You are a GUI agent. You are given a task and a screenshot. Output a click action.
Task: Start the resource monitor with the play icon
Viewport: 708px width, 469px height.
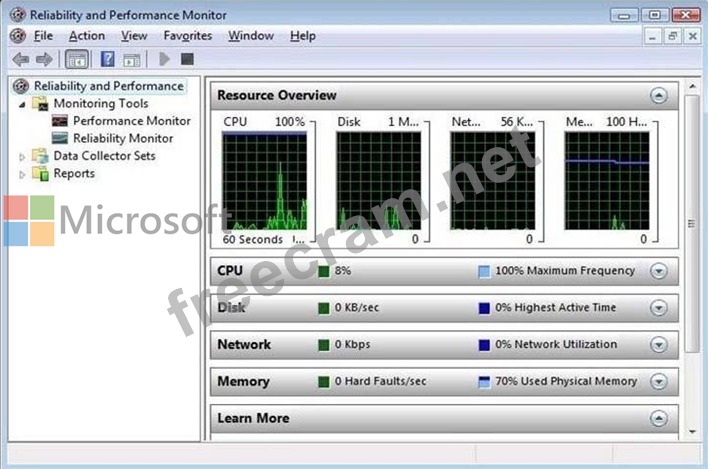(x=164, y=59)
